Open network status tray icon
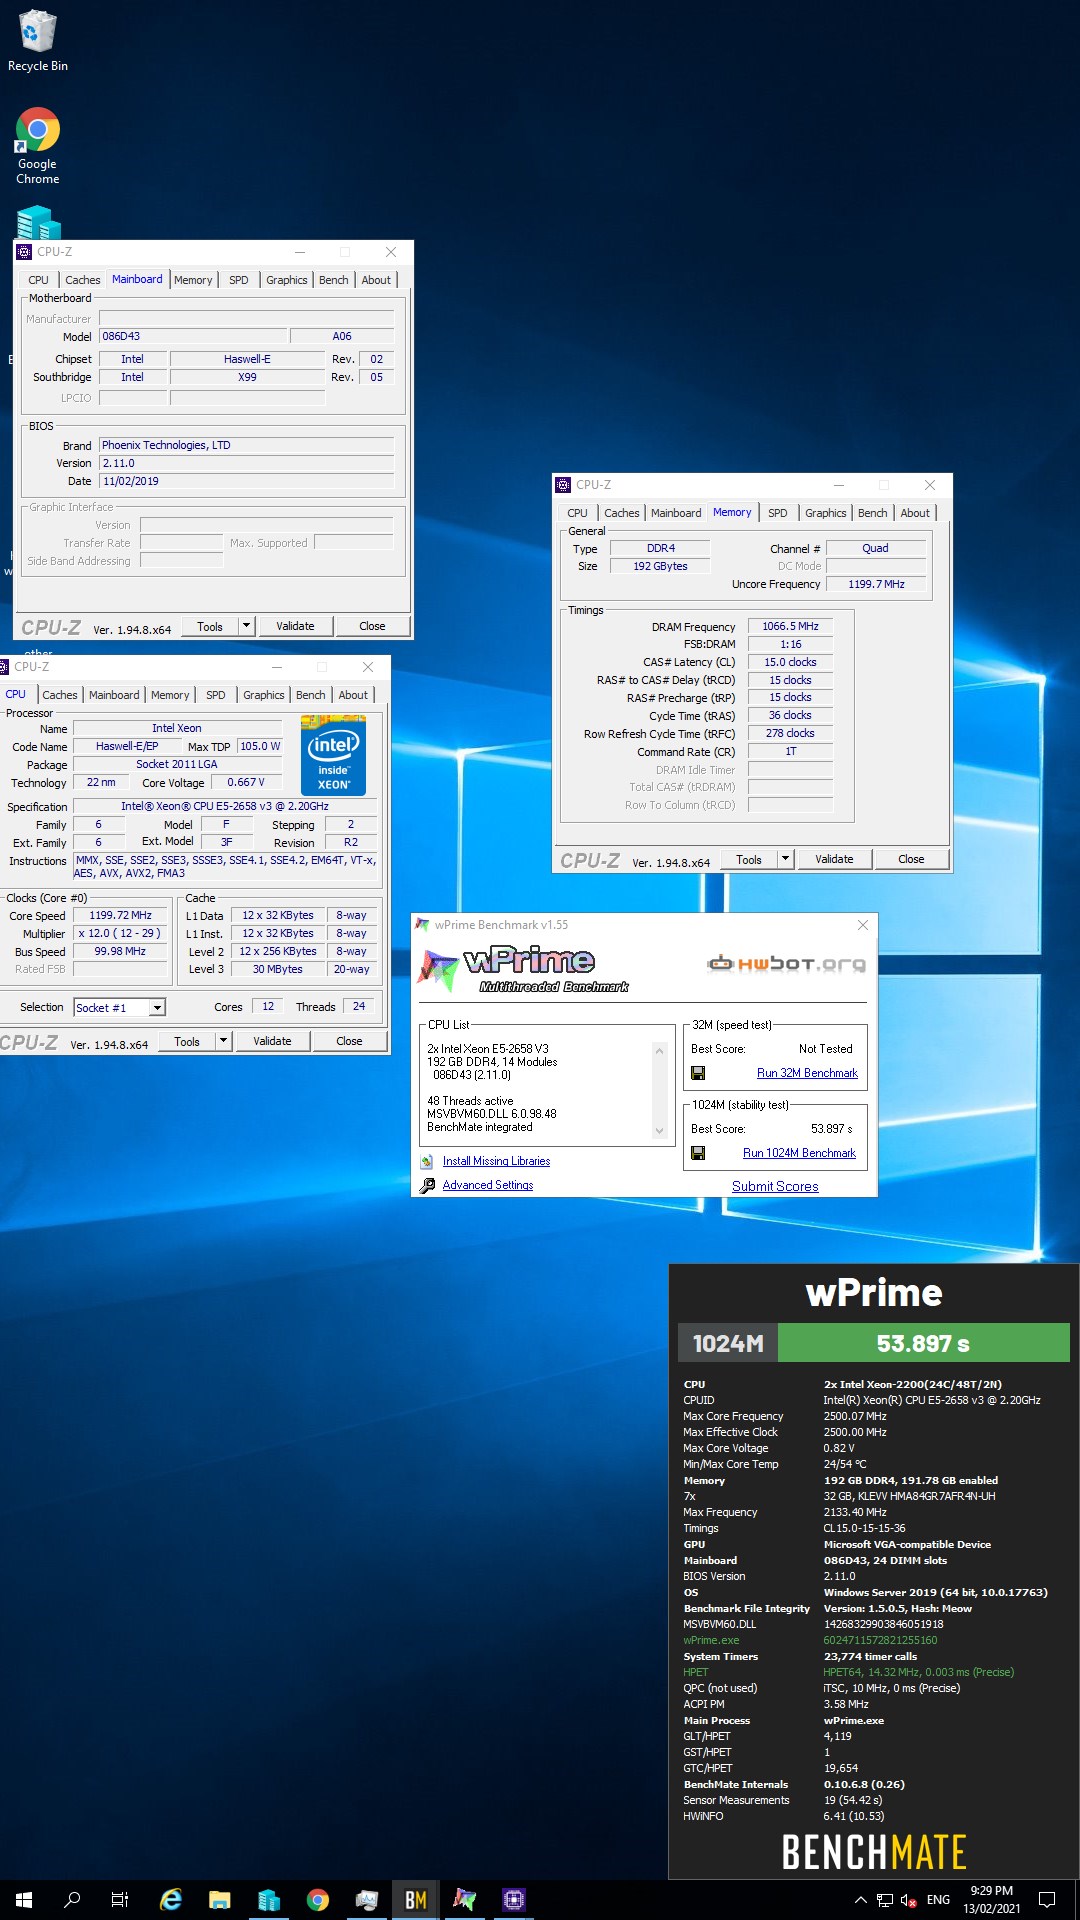The image size is (1080, 1920). [885, 1900]
